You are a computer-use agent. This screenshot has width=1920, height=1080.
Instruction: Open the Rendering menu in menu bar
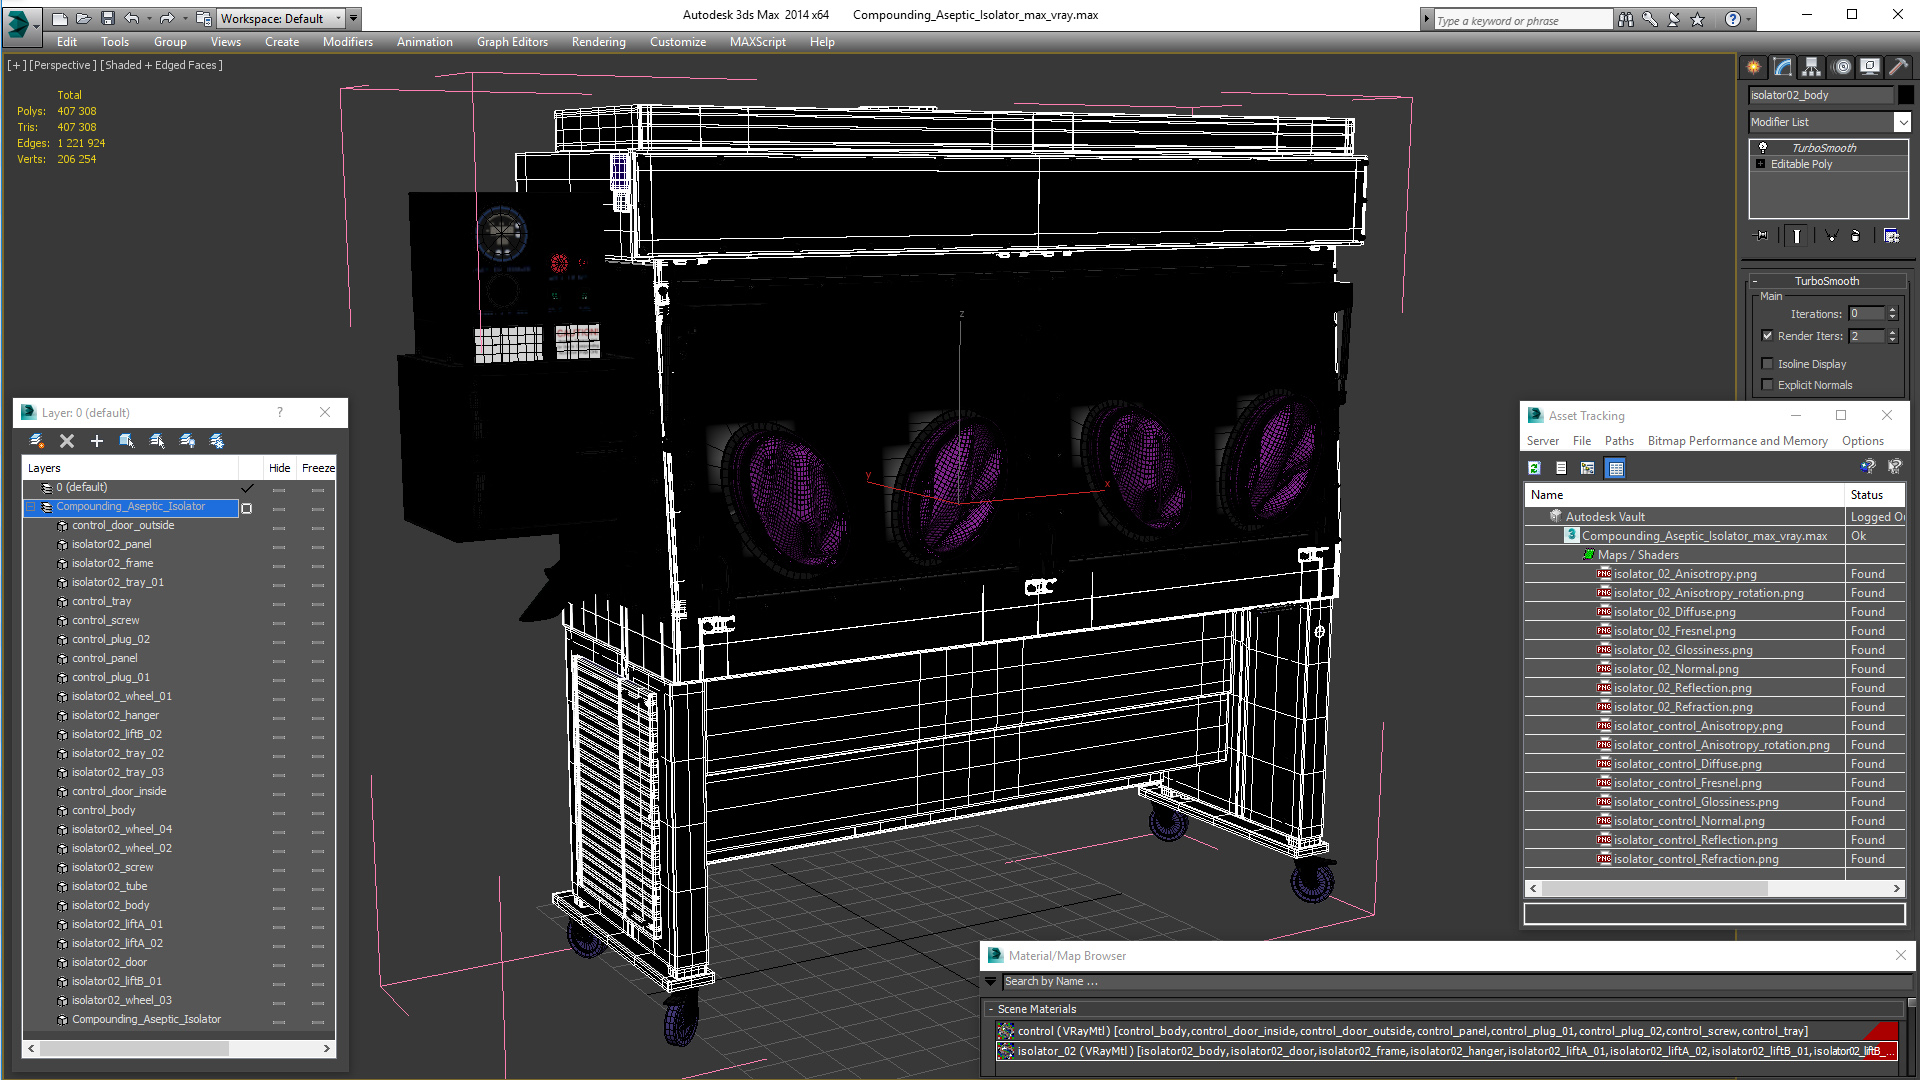(x=599, y=41)
